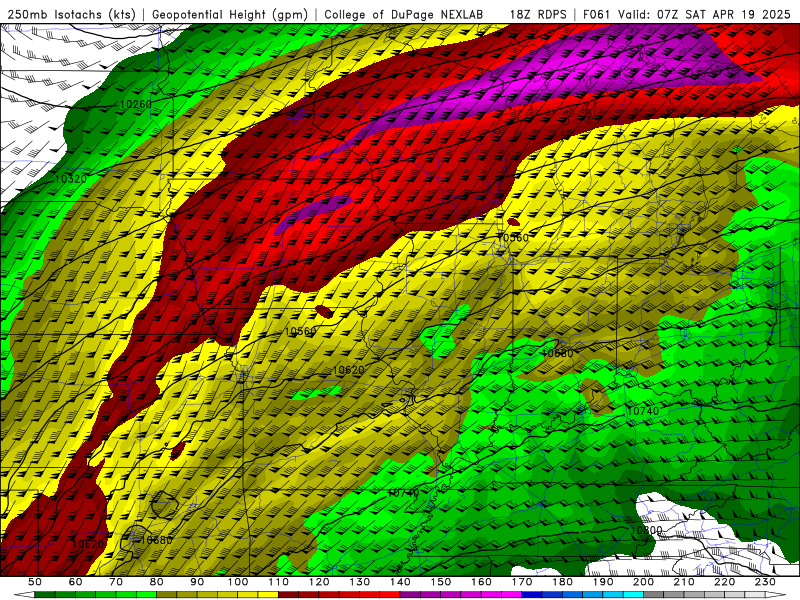Click the 230 value on the color scale
The image size is (800, 600).
[765, 582]
